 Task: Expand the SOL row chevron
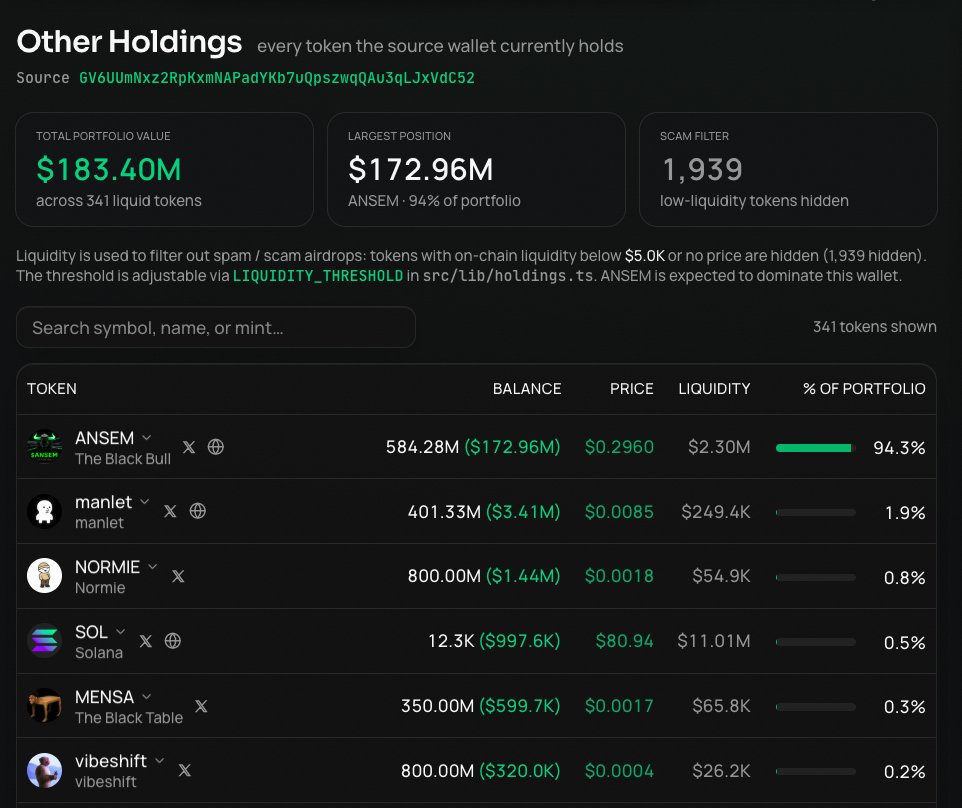point(121,632)
